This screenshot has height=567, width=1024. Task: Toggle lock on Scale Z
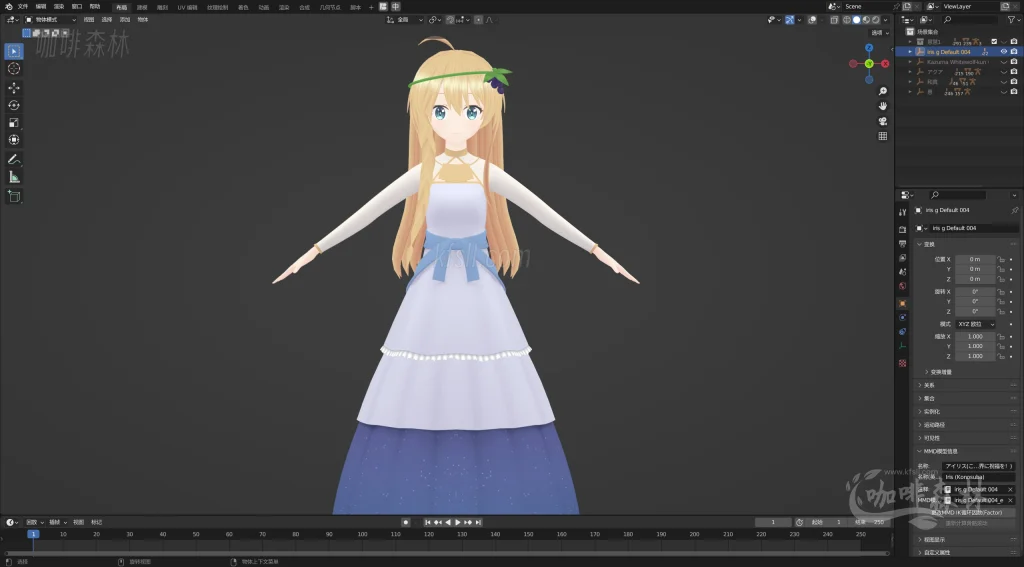(x=1001, y=356)
